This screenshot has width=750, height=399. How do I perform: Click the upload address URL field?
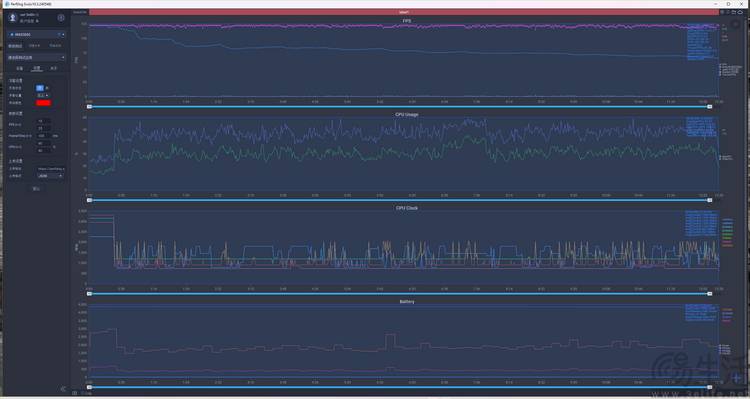51,168
